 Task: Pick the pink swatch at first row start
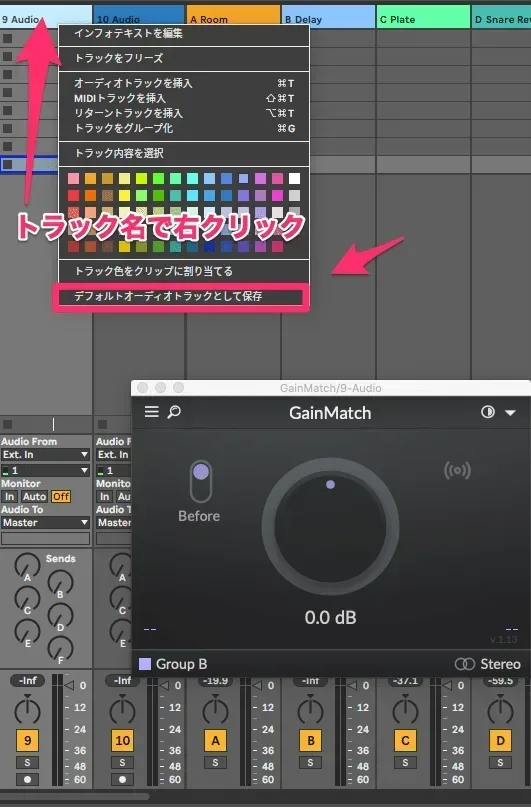[74, 179]
